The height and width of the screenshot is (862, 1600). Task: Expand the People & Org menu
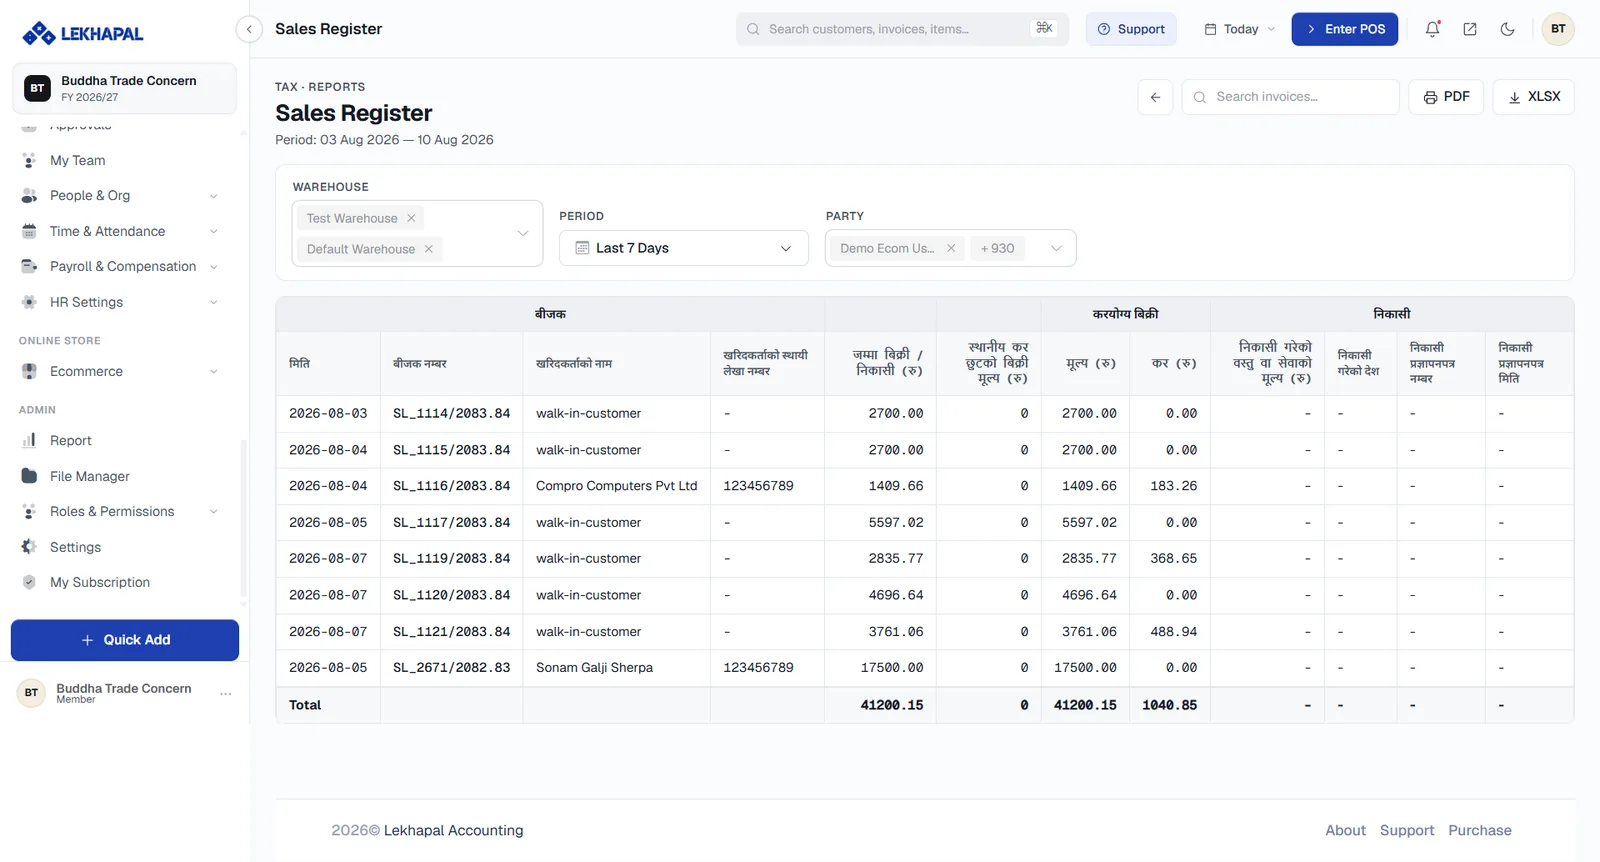[120, 196]
